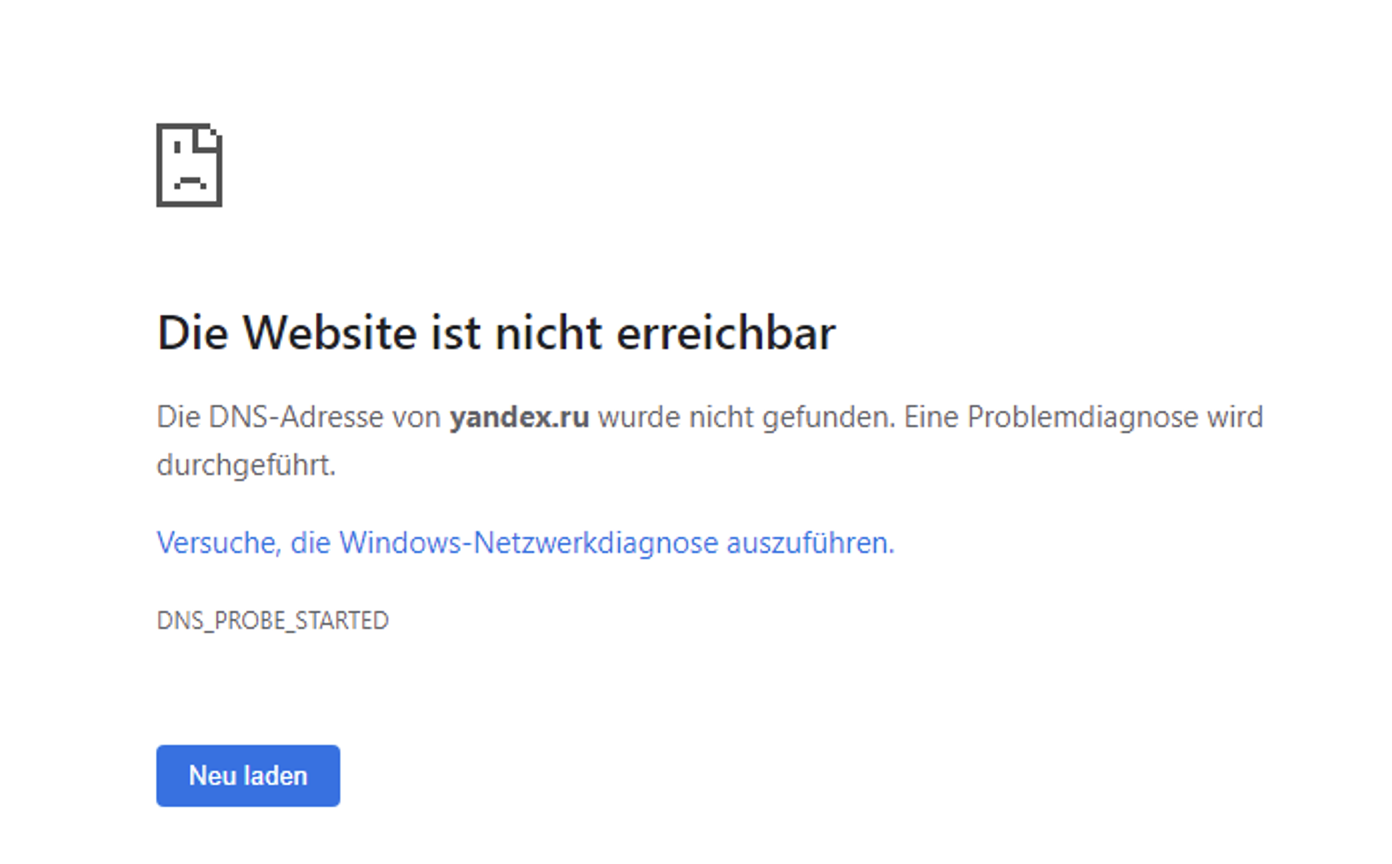Viewport: 1392px width, 864px height.
Task: Select the bold yandex.ru domain text
Action: point(521,417)
